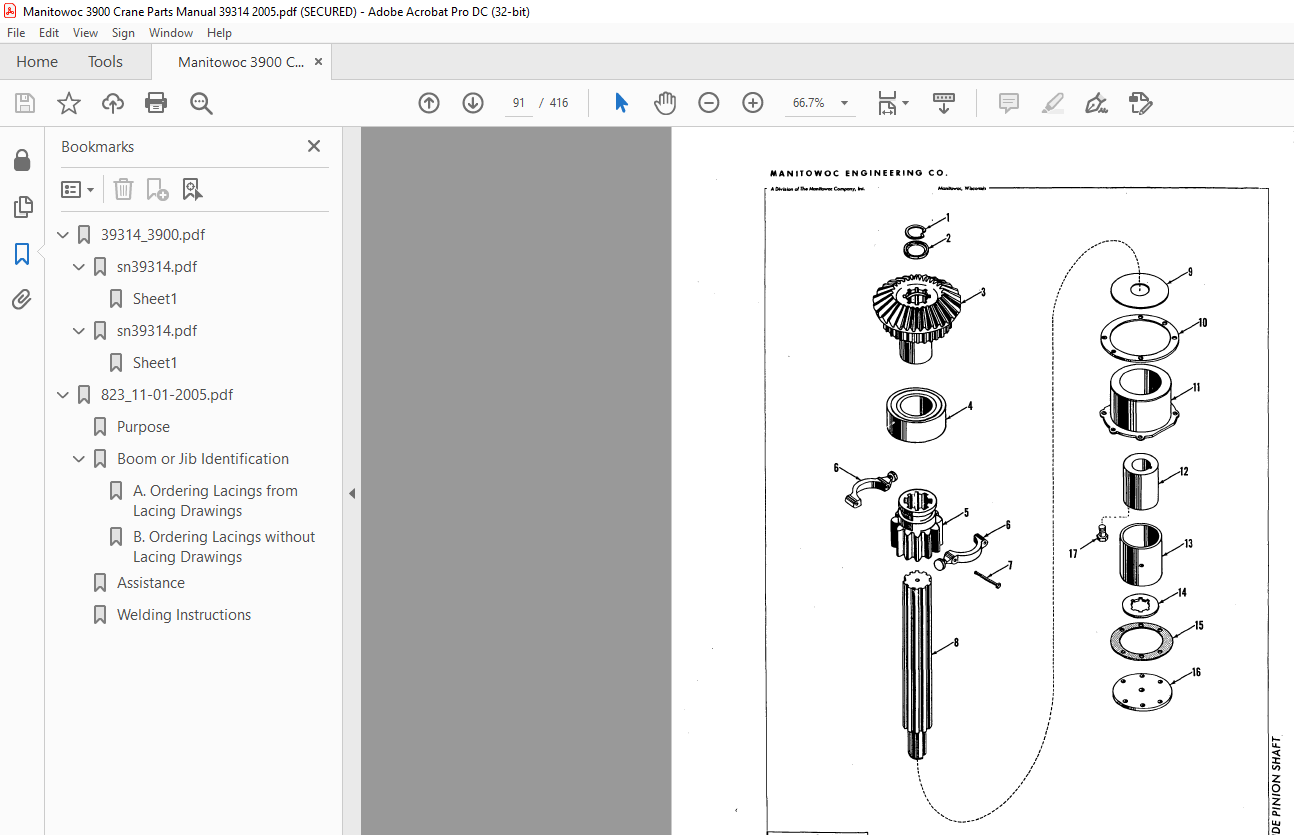Go to previous page with up arrow
Viewport: 1294px width, 835px height.
coord(429,103)
